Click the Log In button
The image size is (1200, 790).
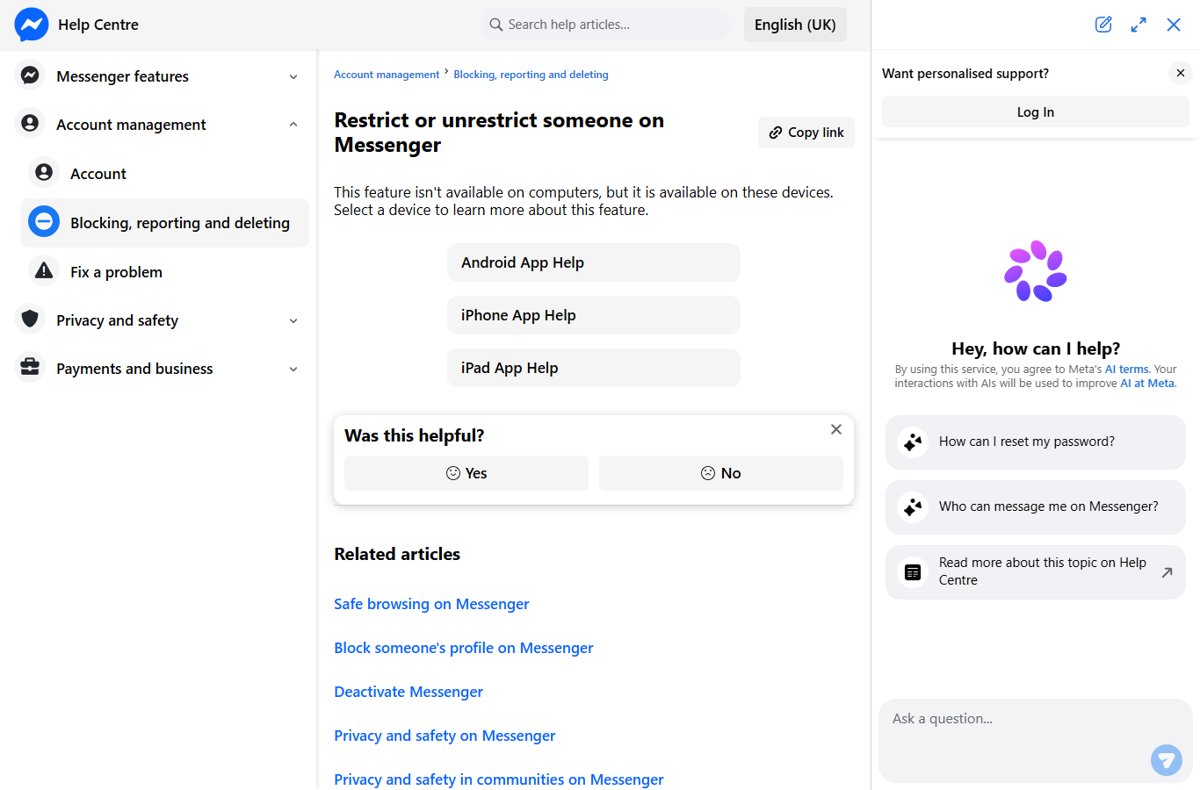tap(1035, 112)
